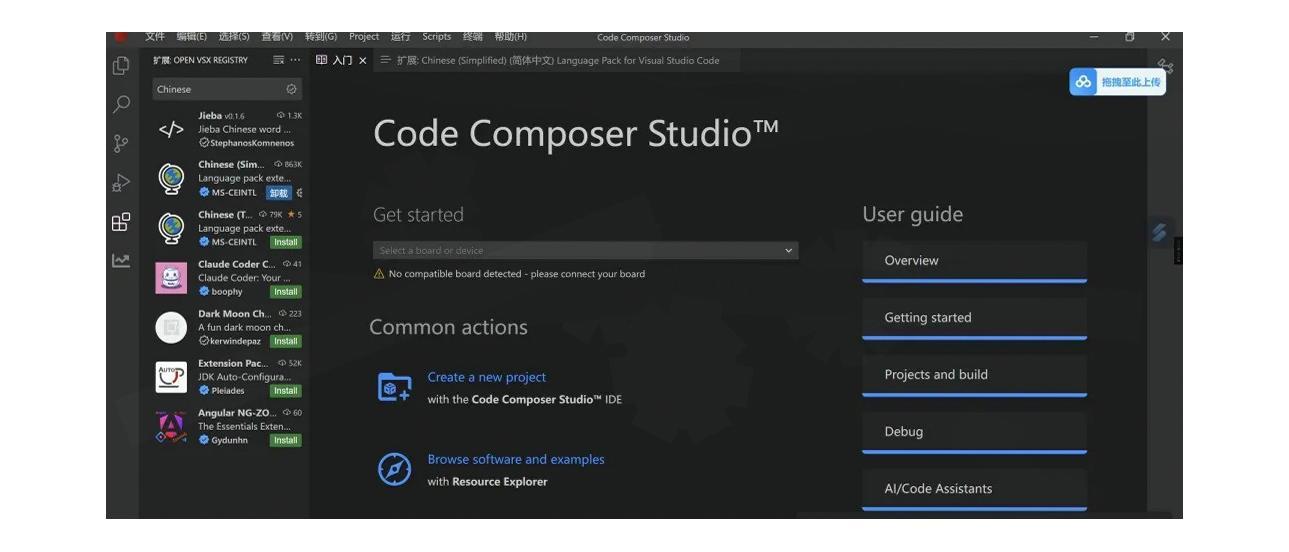Click the Chinese (Traditional) globe icon
Screen dimensions: 1289x552
click(x=171, y=228)
